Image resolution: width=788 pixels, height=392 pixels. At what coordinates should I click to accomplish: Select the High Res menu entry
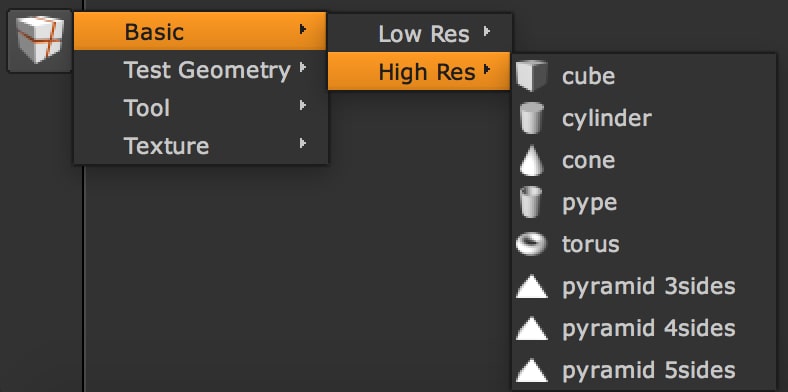tap(419, 71)
